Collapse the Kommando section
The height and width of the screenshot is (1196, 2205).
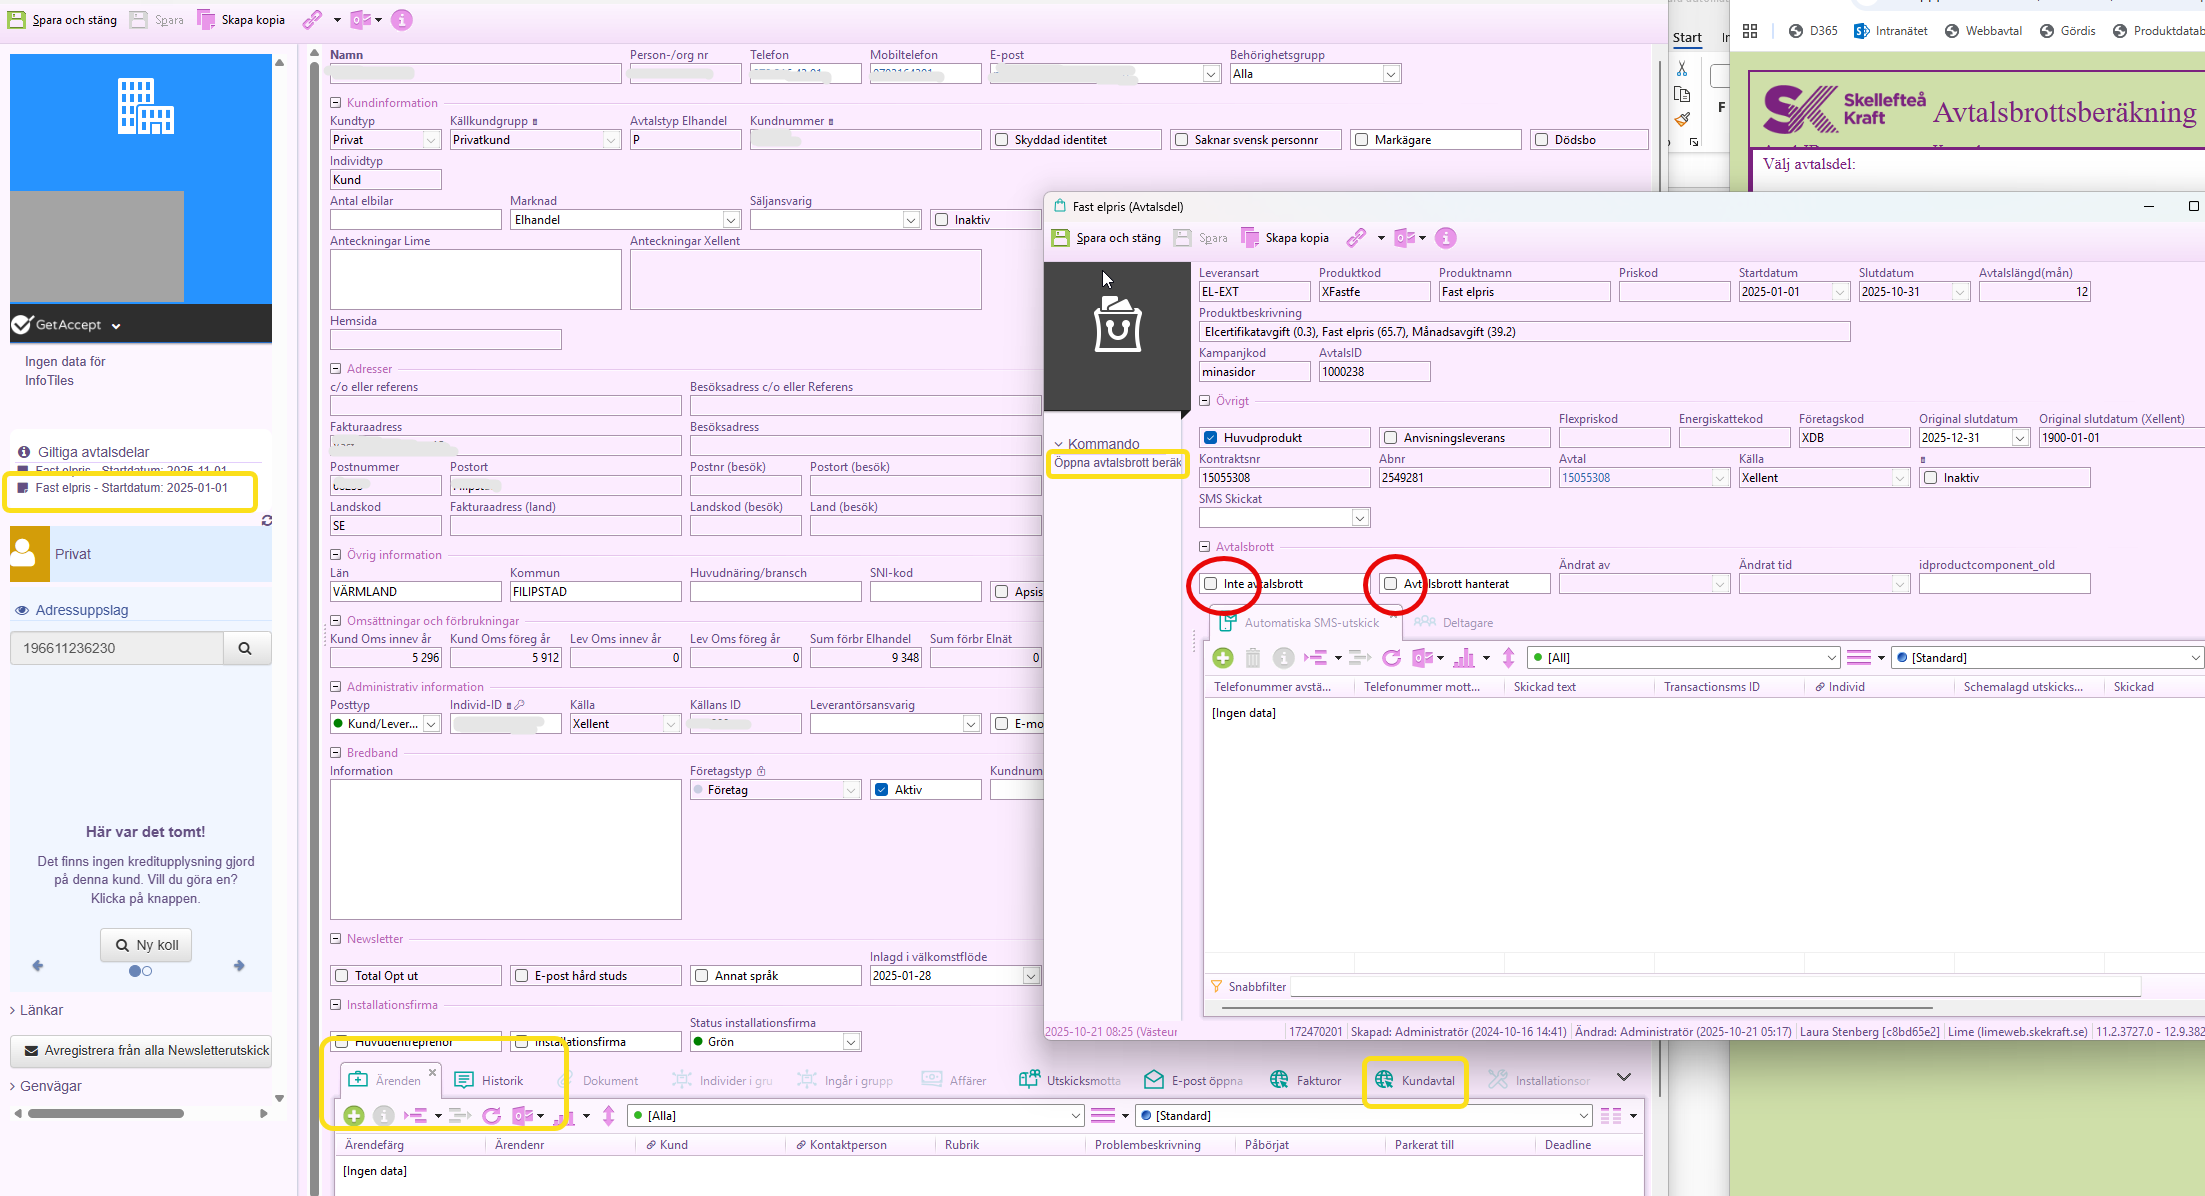click(x=1059, y=444)
